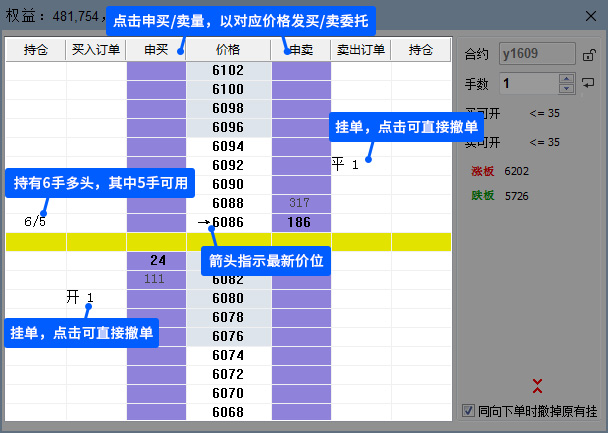Click the bid quantity 24 cell

(156, 260)
